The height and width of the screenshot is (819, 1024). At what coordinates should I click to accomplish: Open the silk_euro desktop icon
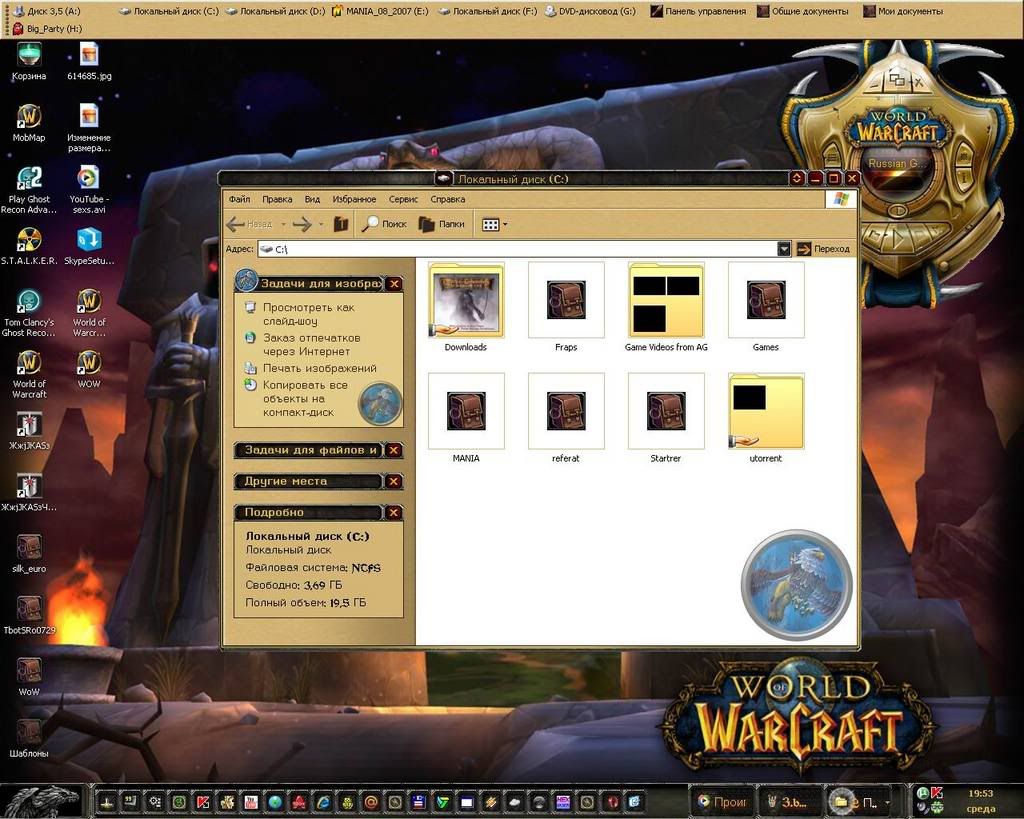coord(29,554)
